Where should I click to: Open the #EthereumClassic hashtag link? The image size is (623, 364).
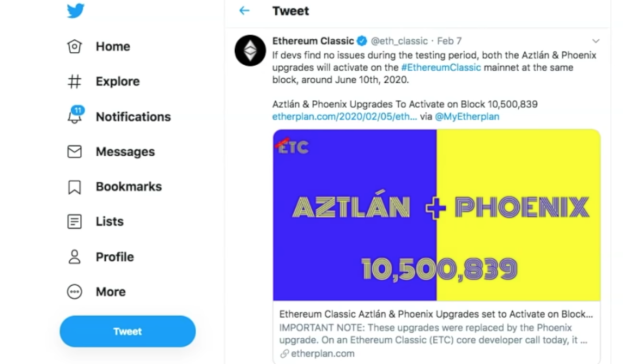point(441,68)
